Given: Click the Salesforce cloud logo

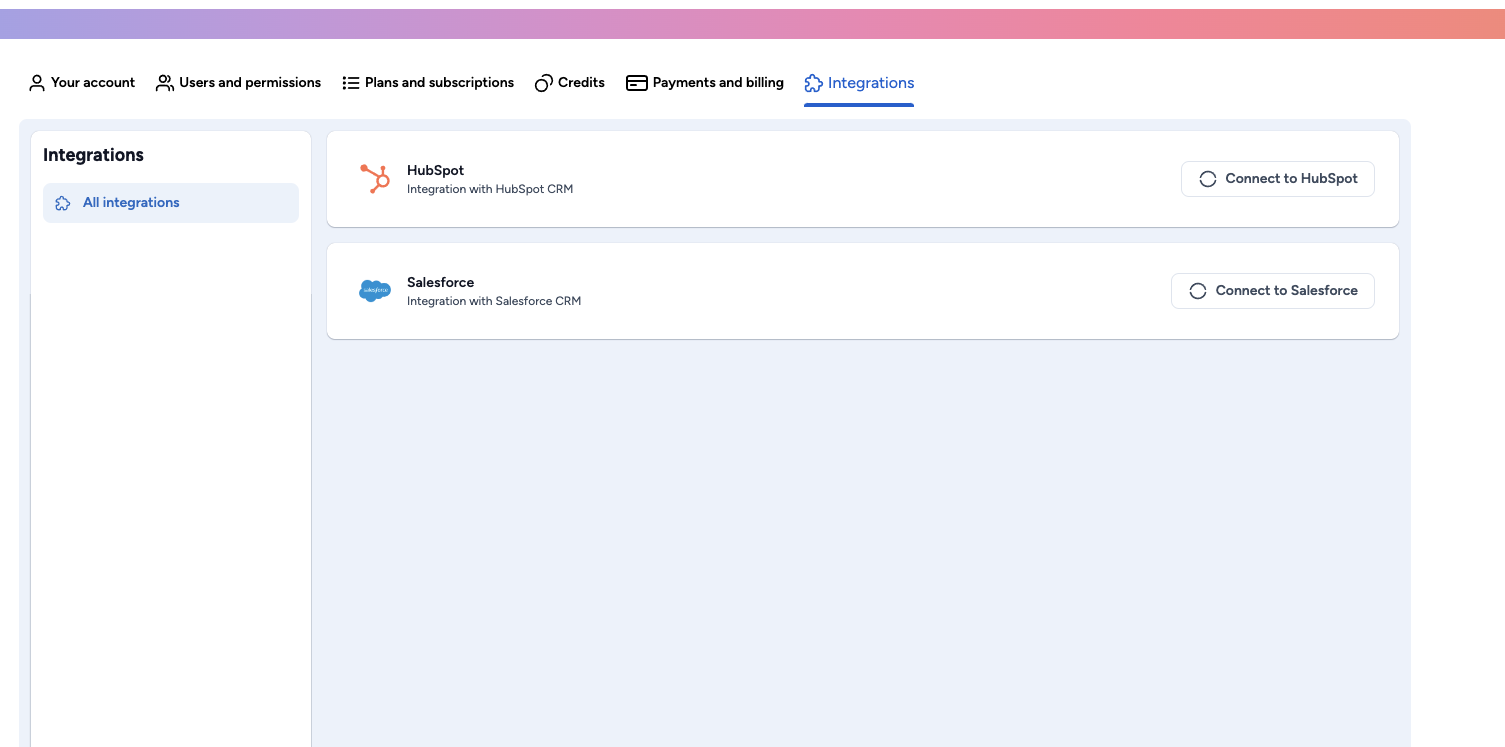Looking at the screenshot, I should 374,290.
